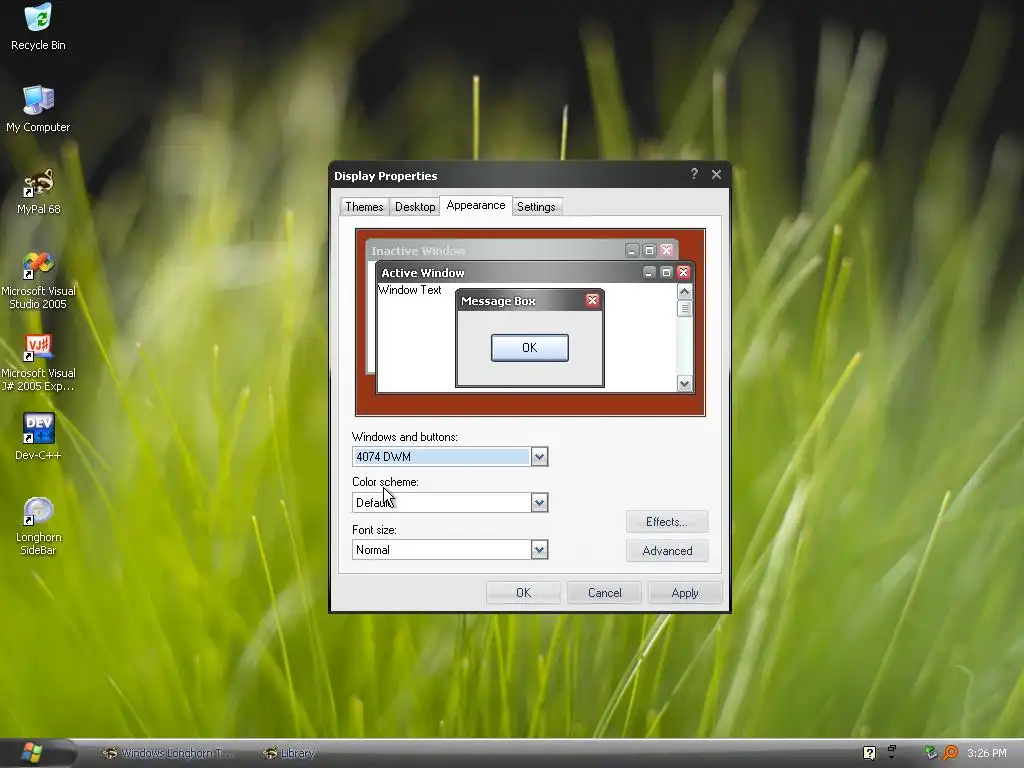Confirm with the dialog's bottom OK button
1024x768 pixels.
(x=524, y=593)
